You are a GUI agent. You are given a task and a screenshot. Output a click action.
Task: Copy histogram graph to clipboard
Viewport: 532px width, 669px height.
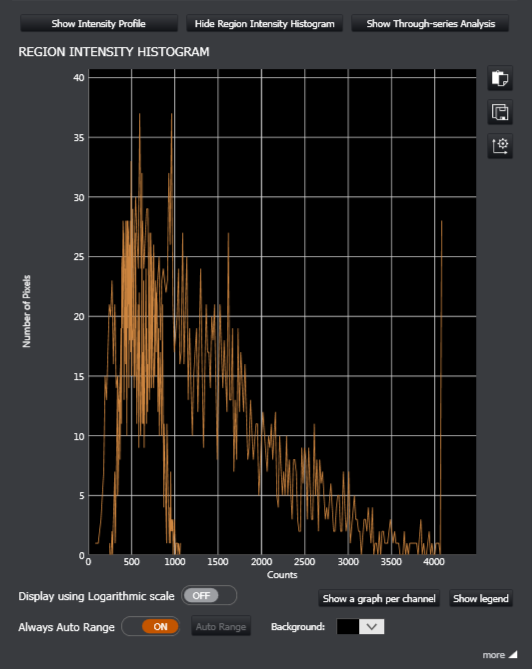pos(500,78)
